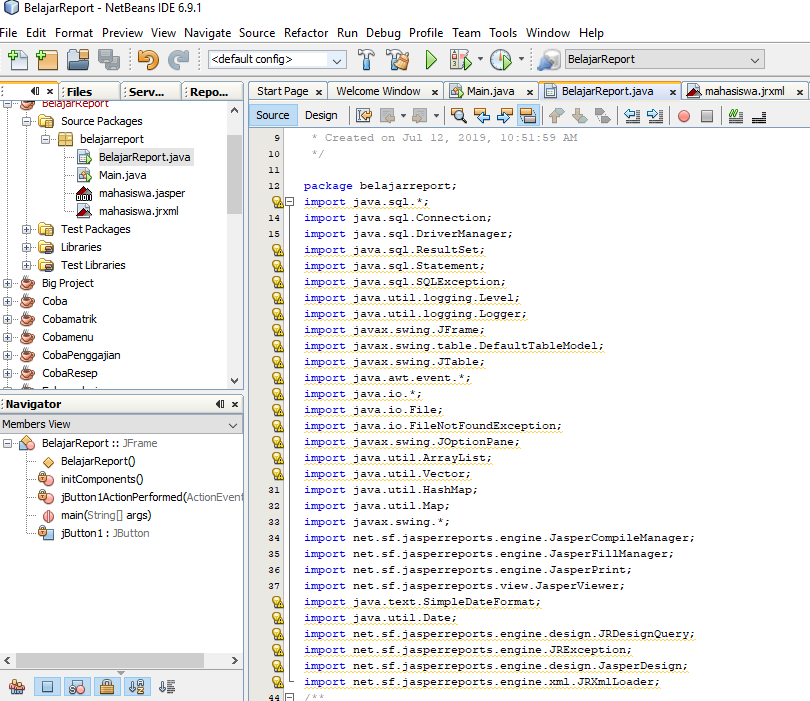Toggle Show Fields filter in Navigator

point(48,687)
